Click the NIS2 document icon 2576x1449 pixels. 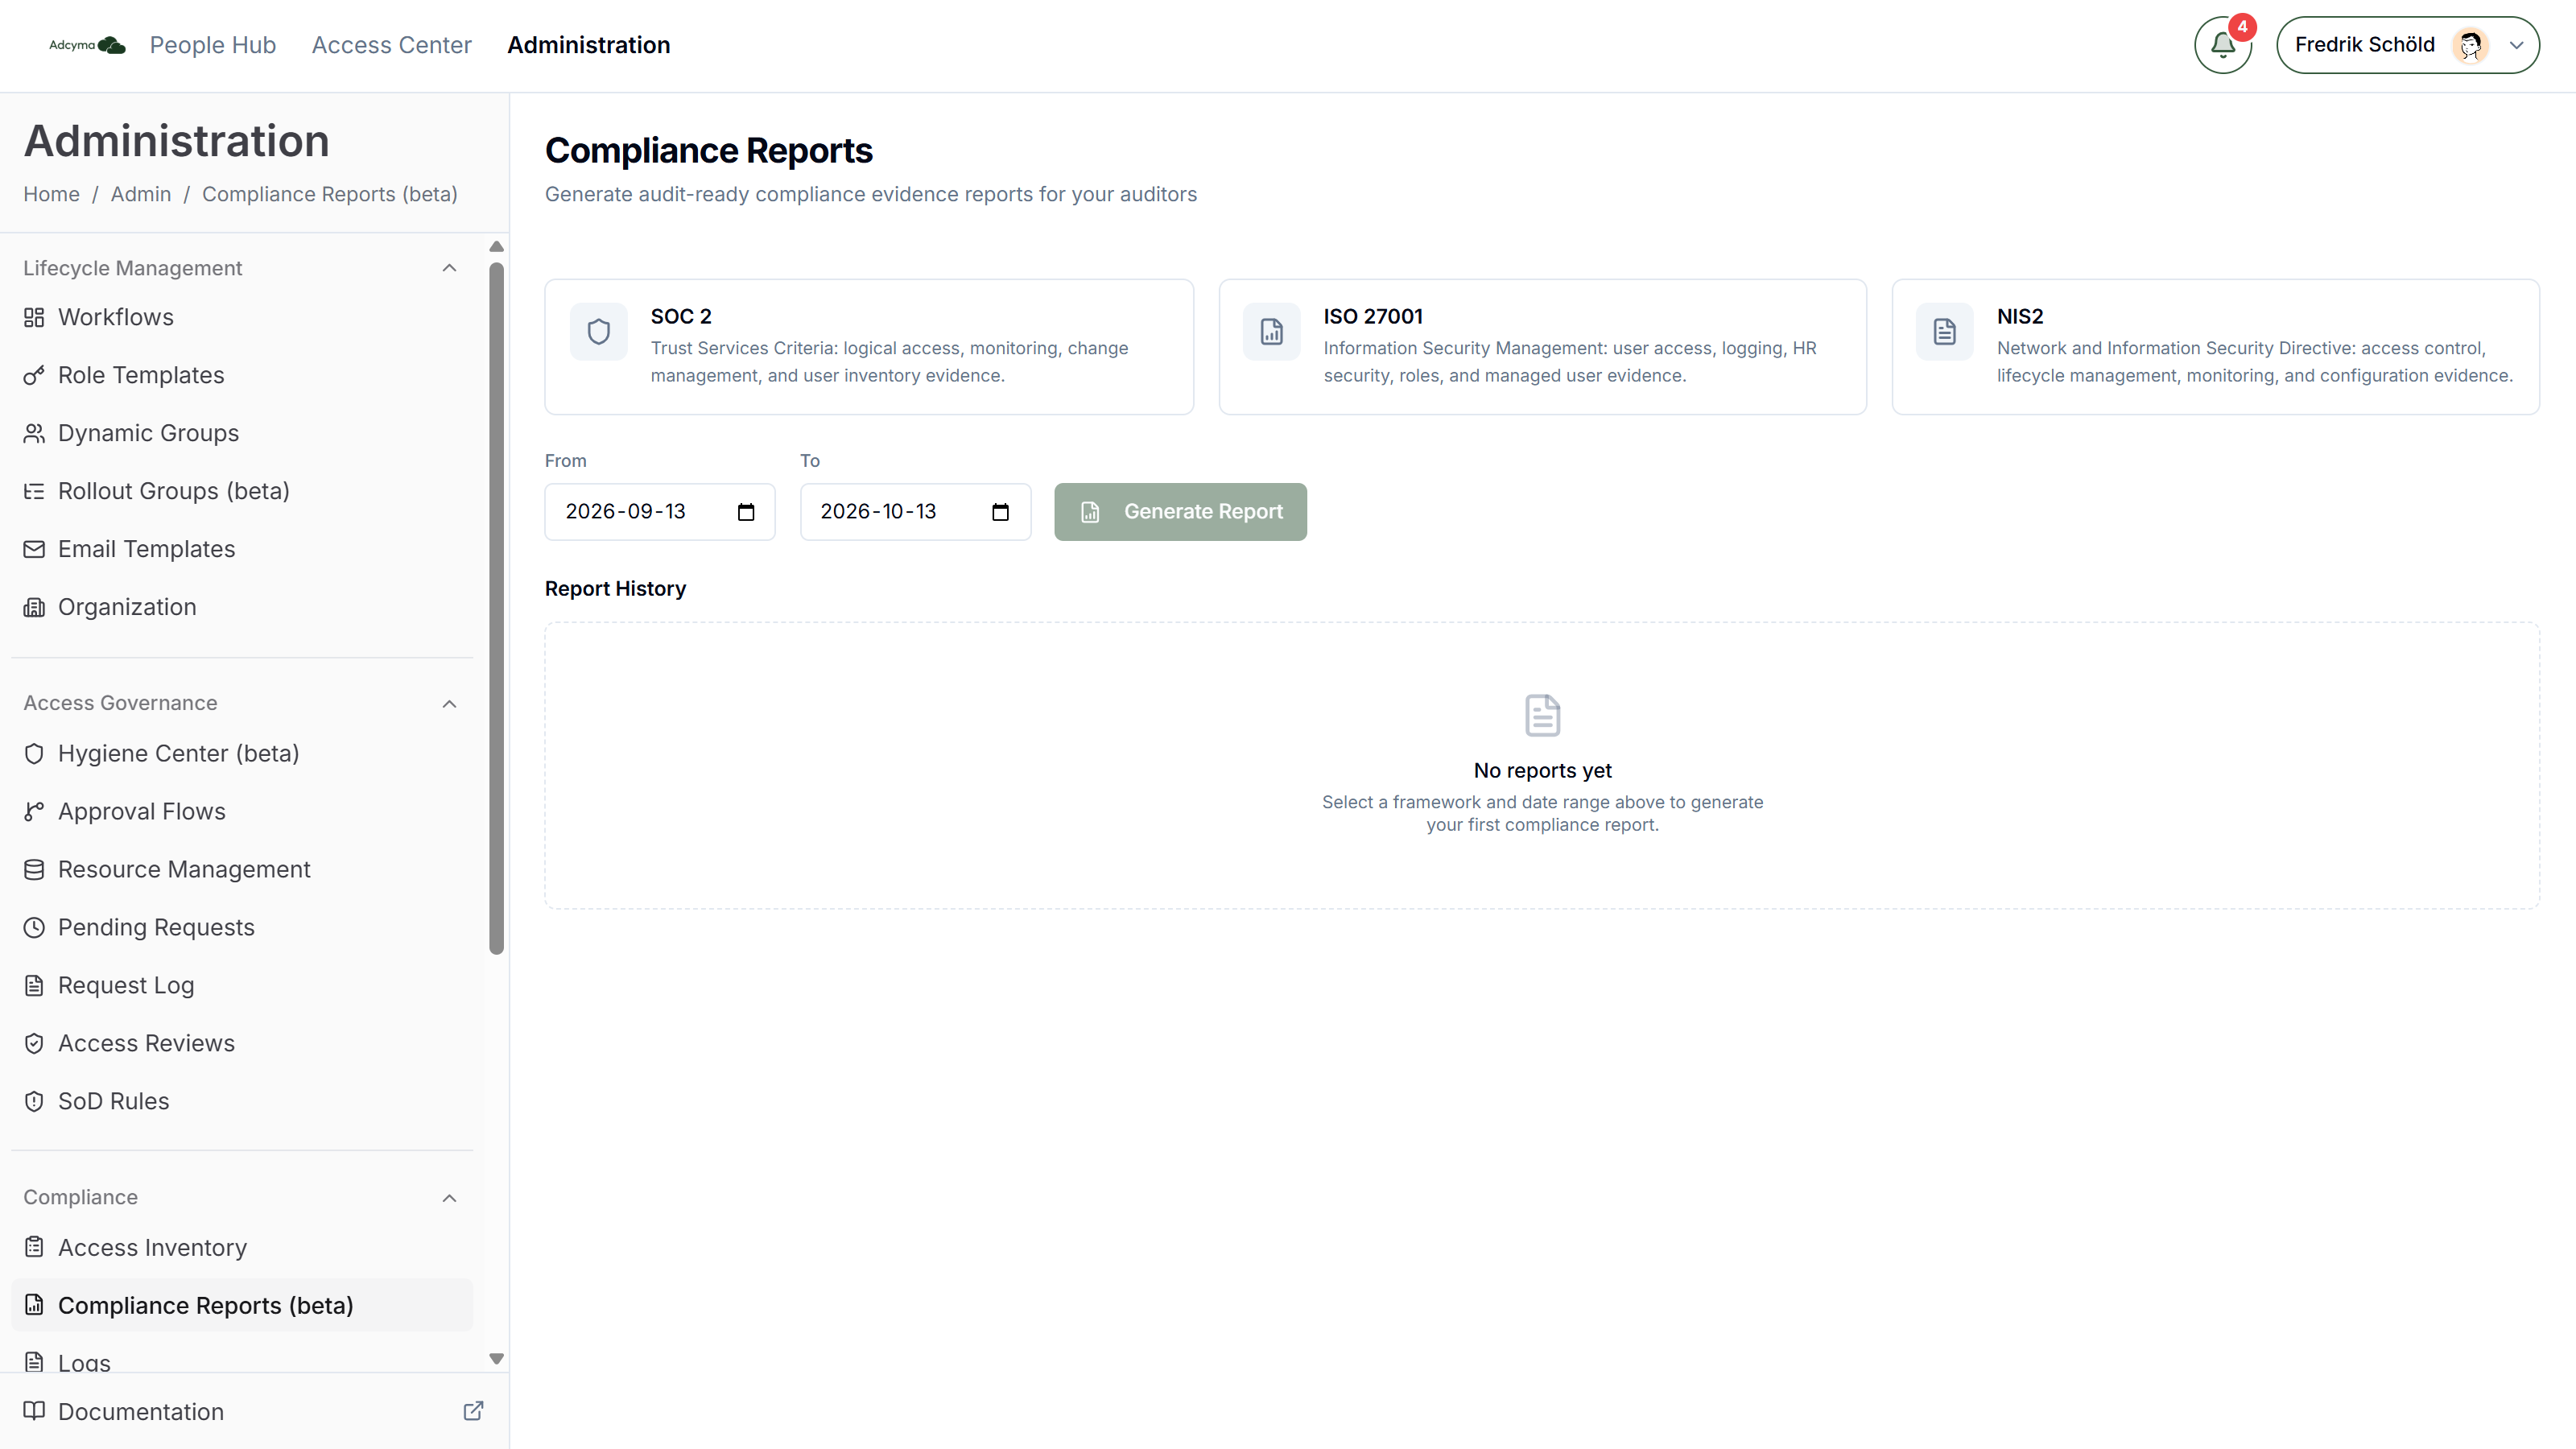1944,331
